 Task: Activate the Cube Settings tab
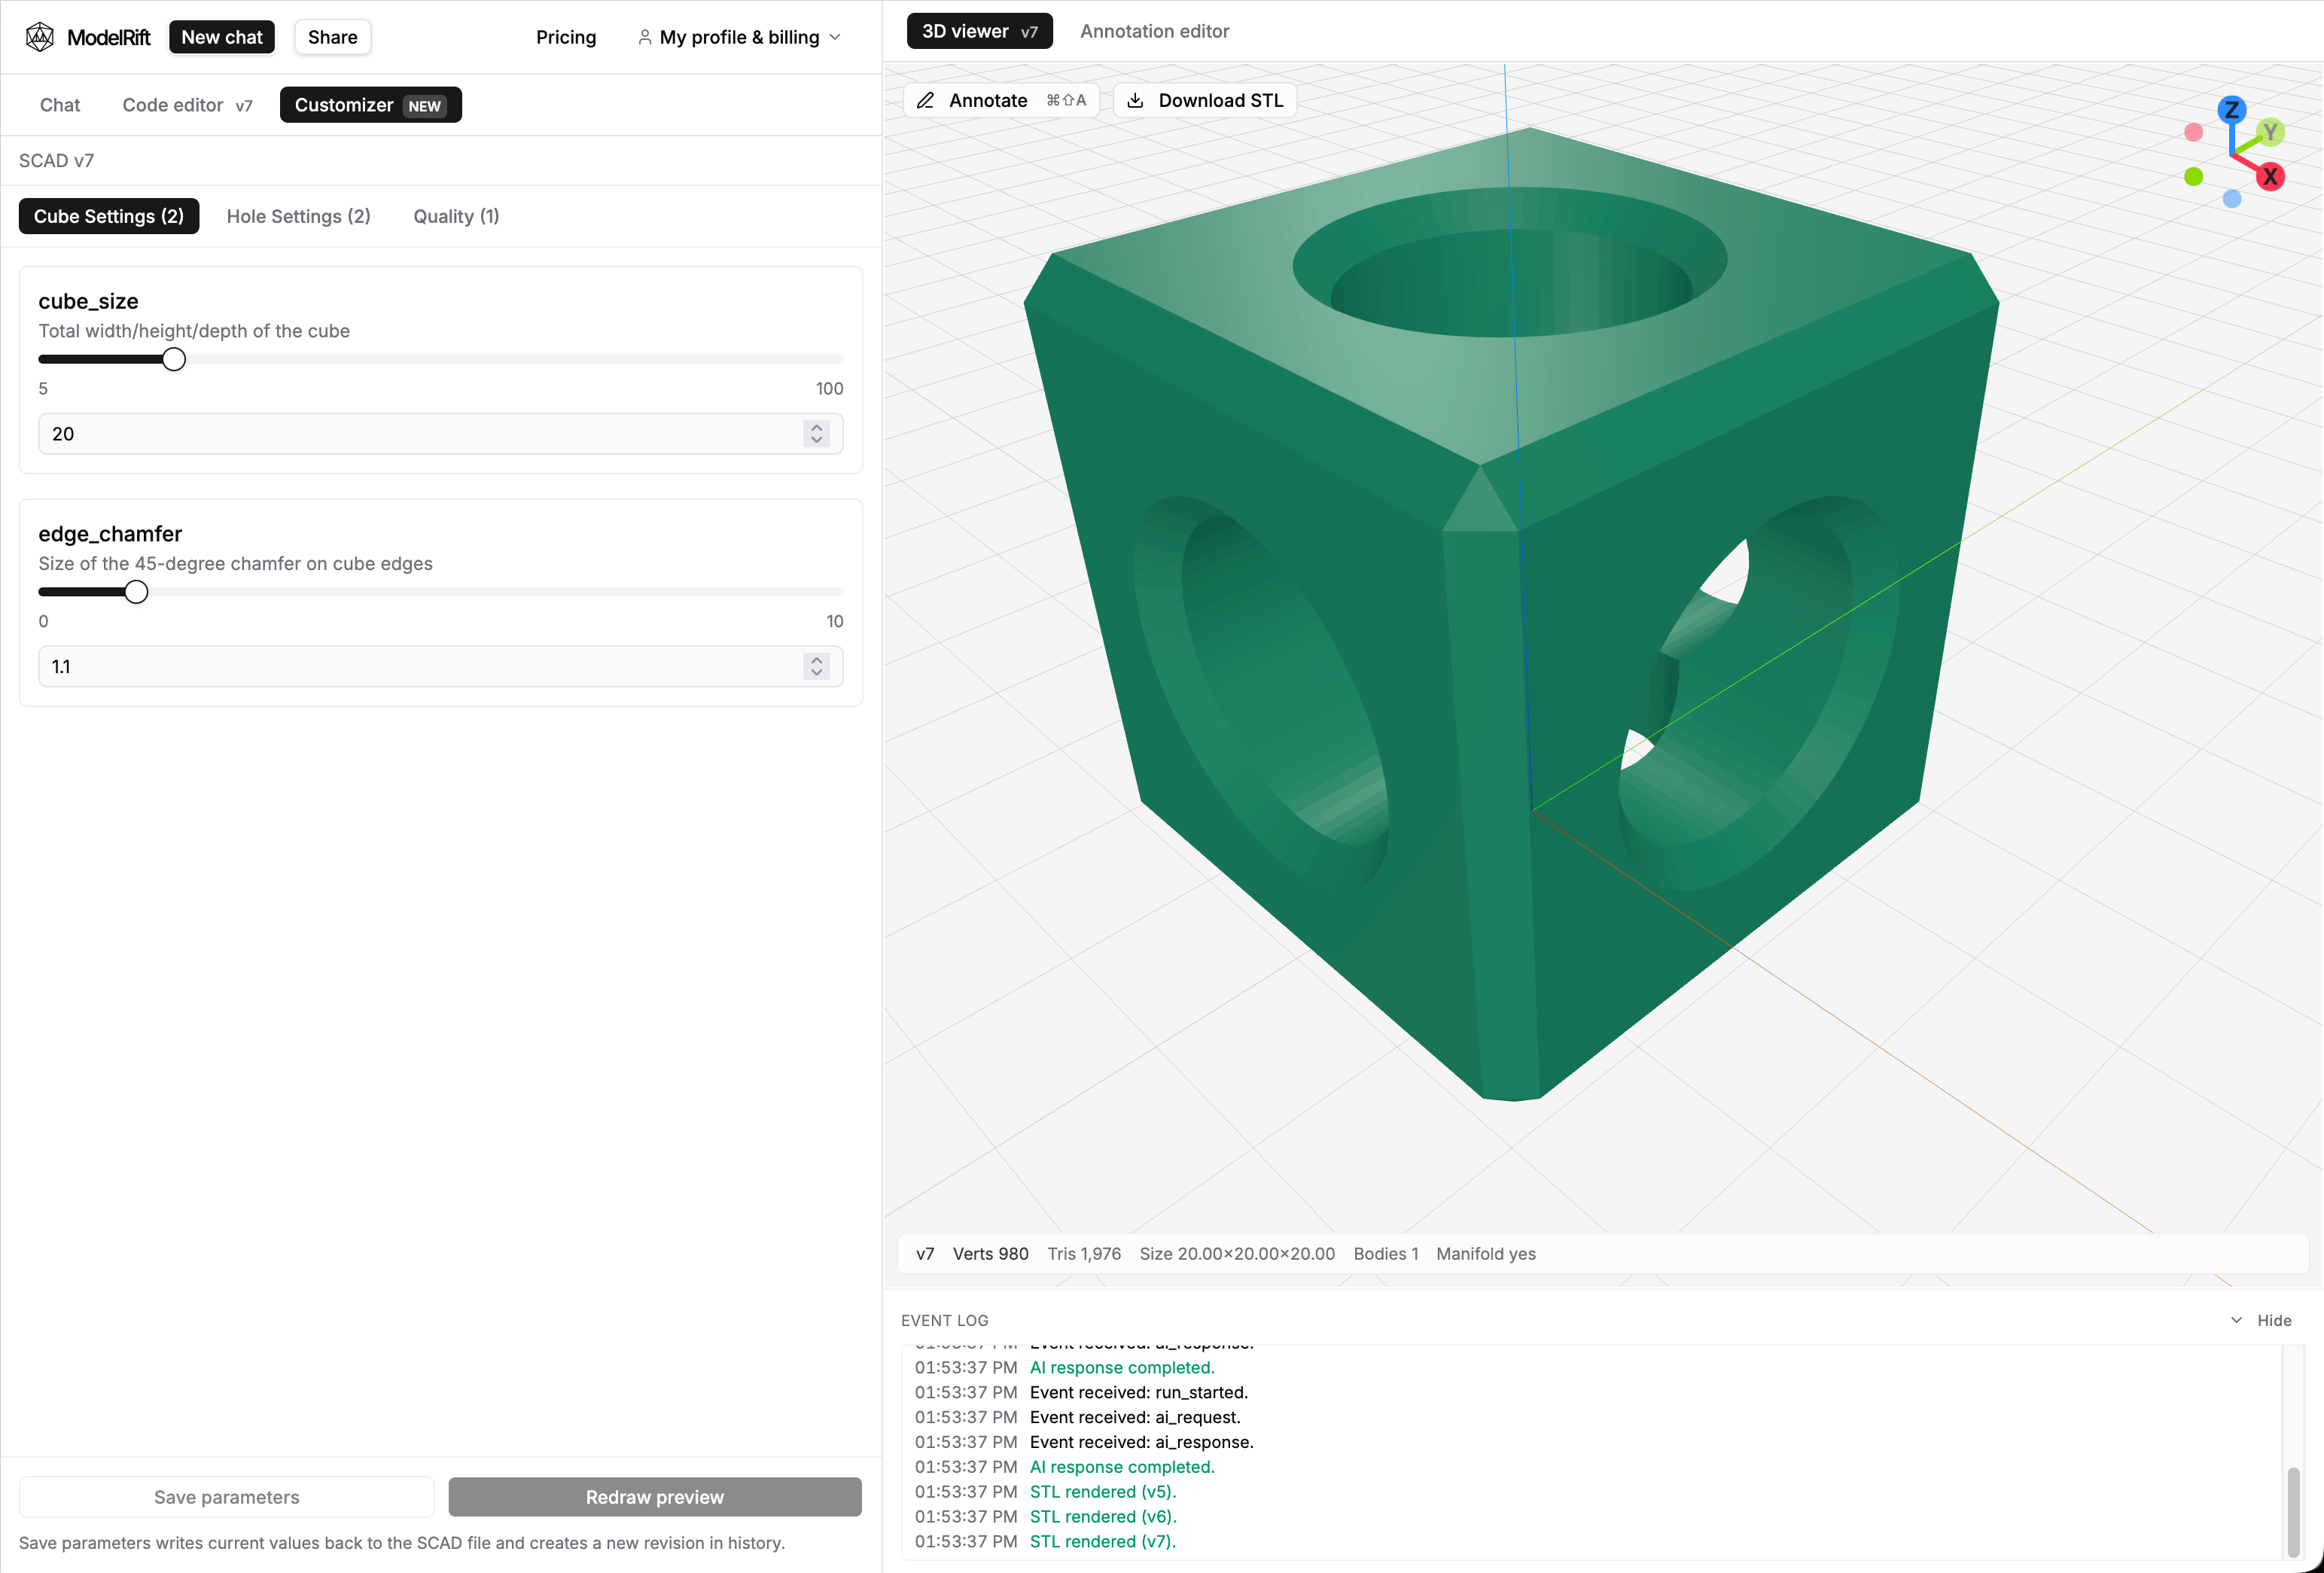108,216
